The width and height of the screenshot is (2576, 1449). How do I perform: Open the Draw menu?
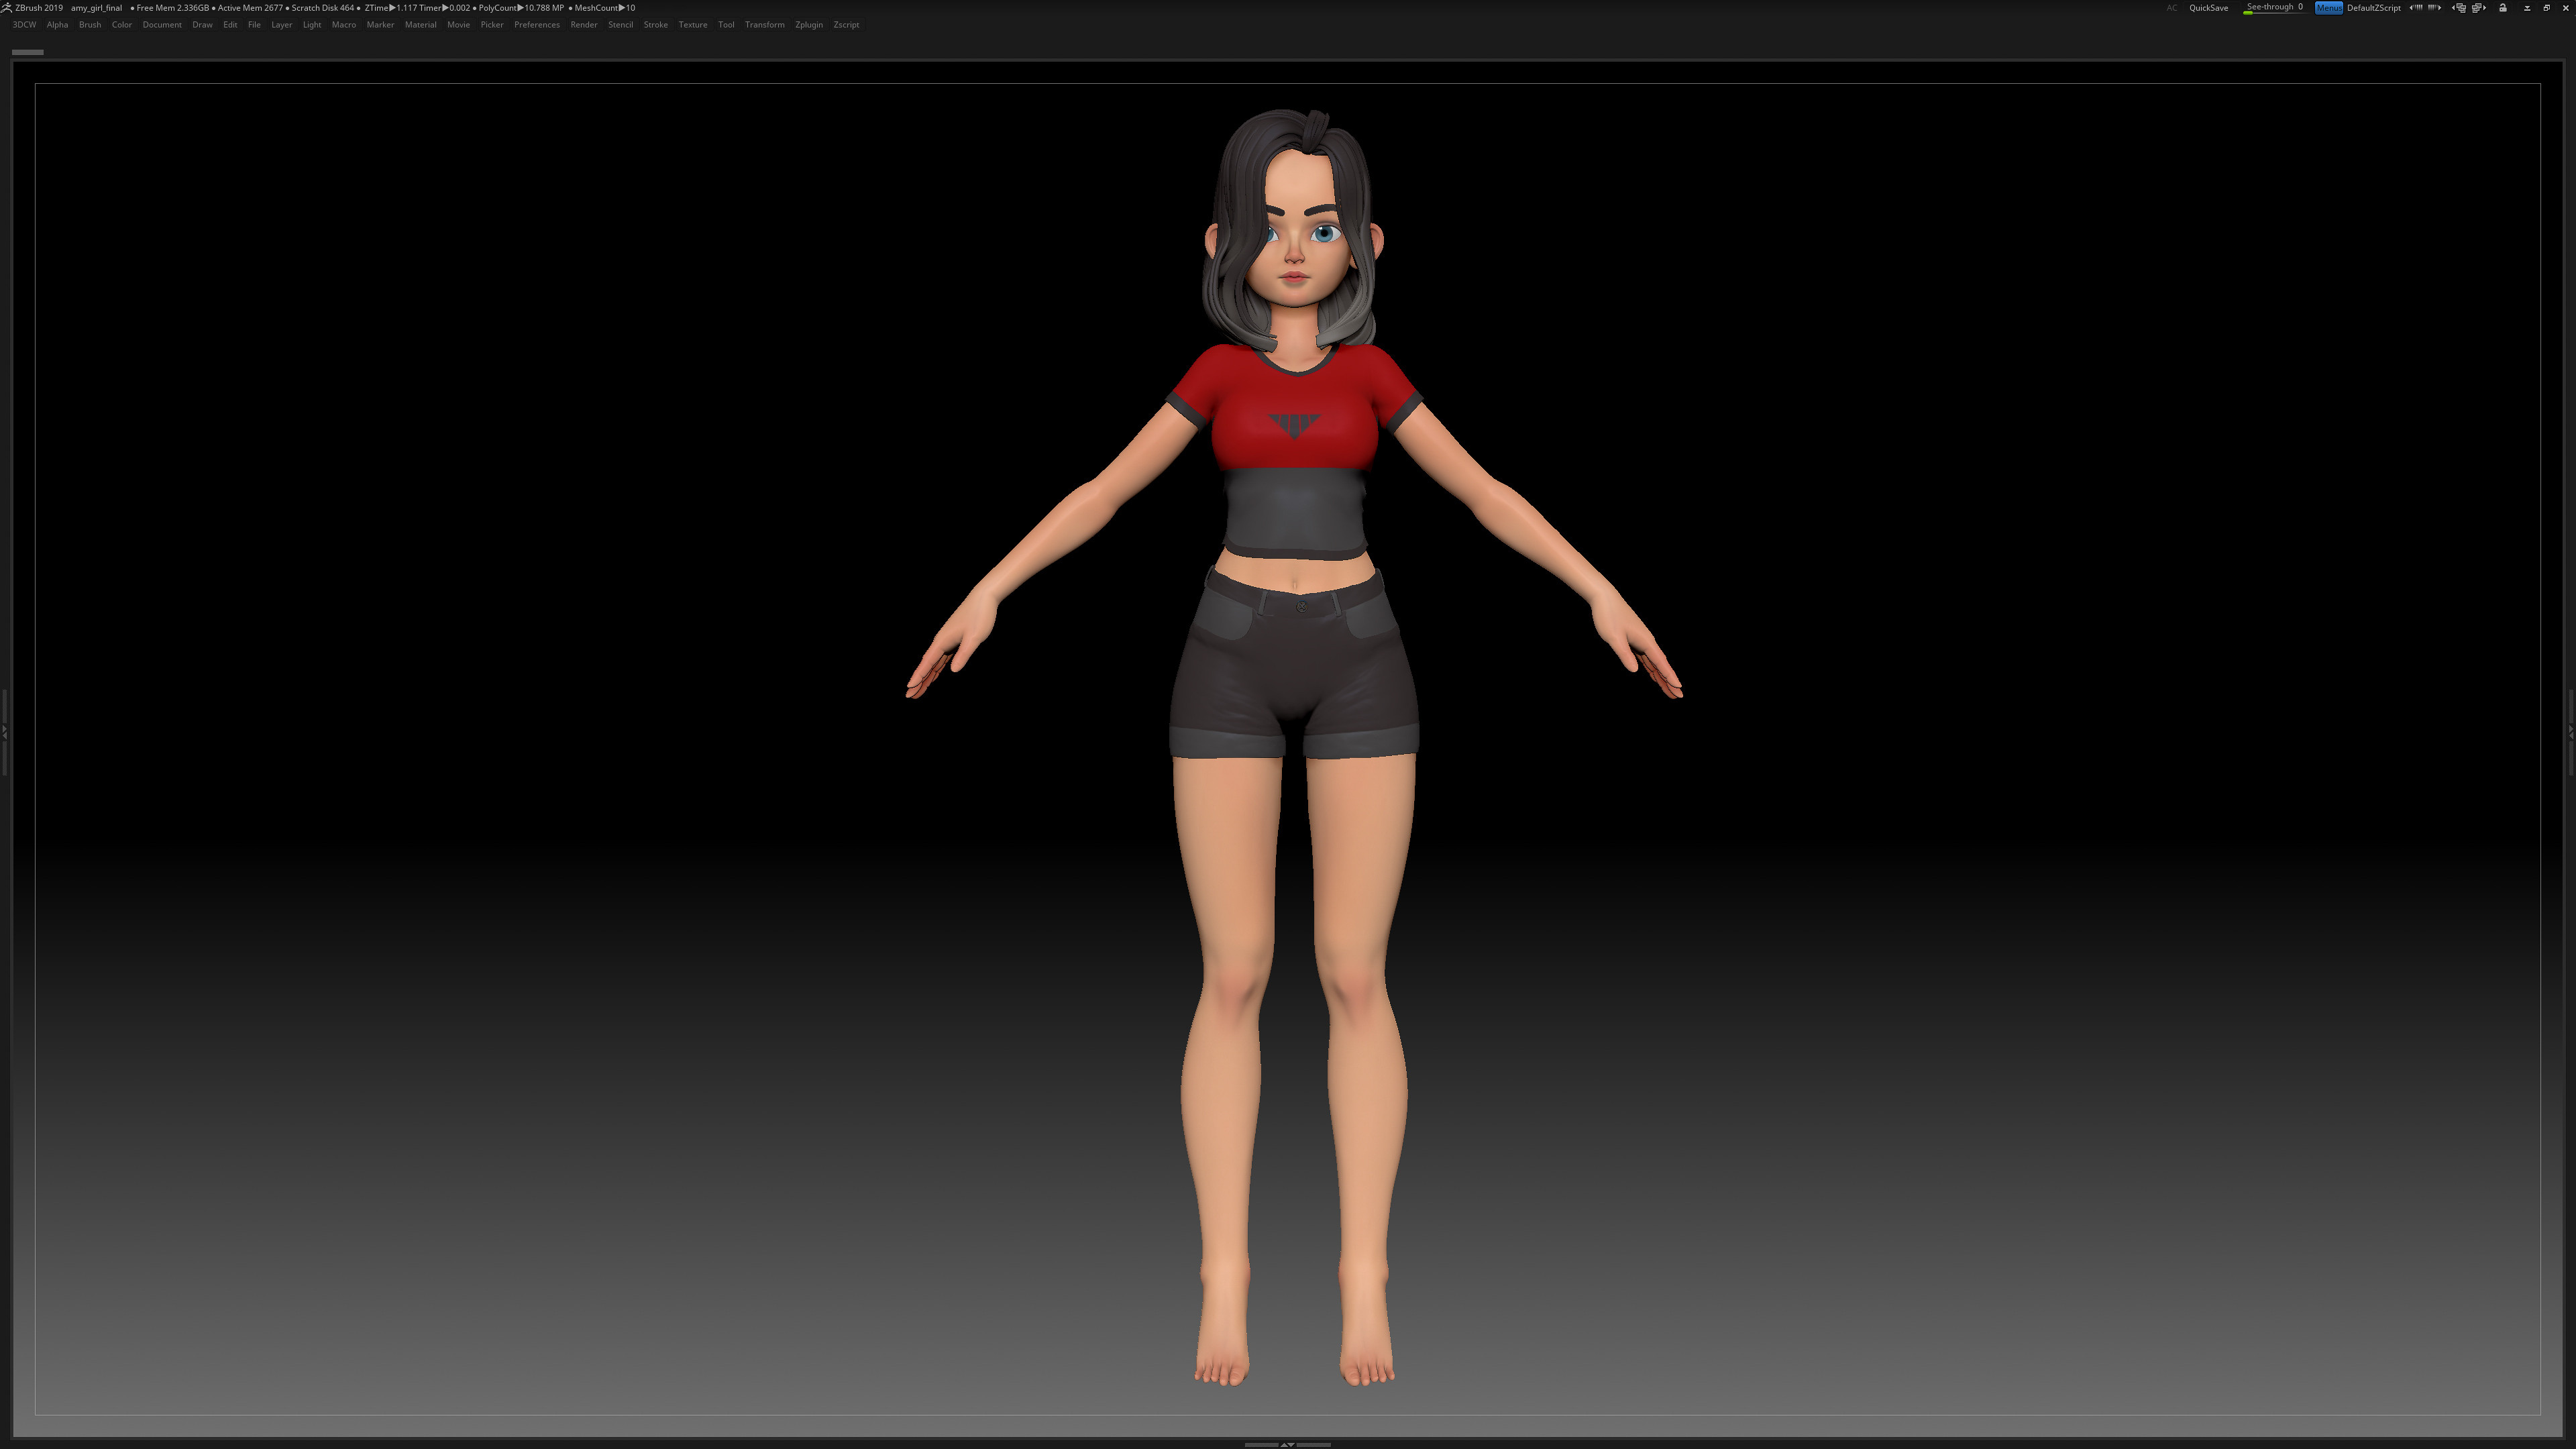(x=202, y=25)
